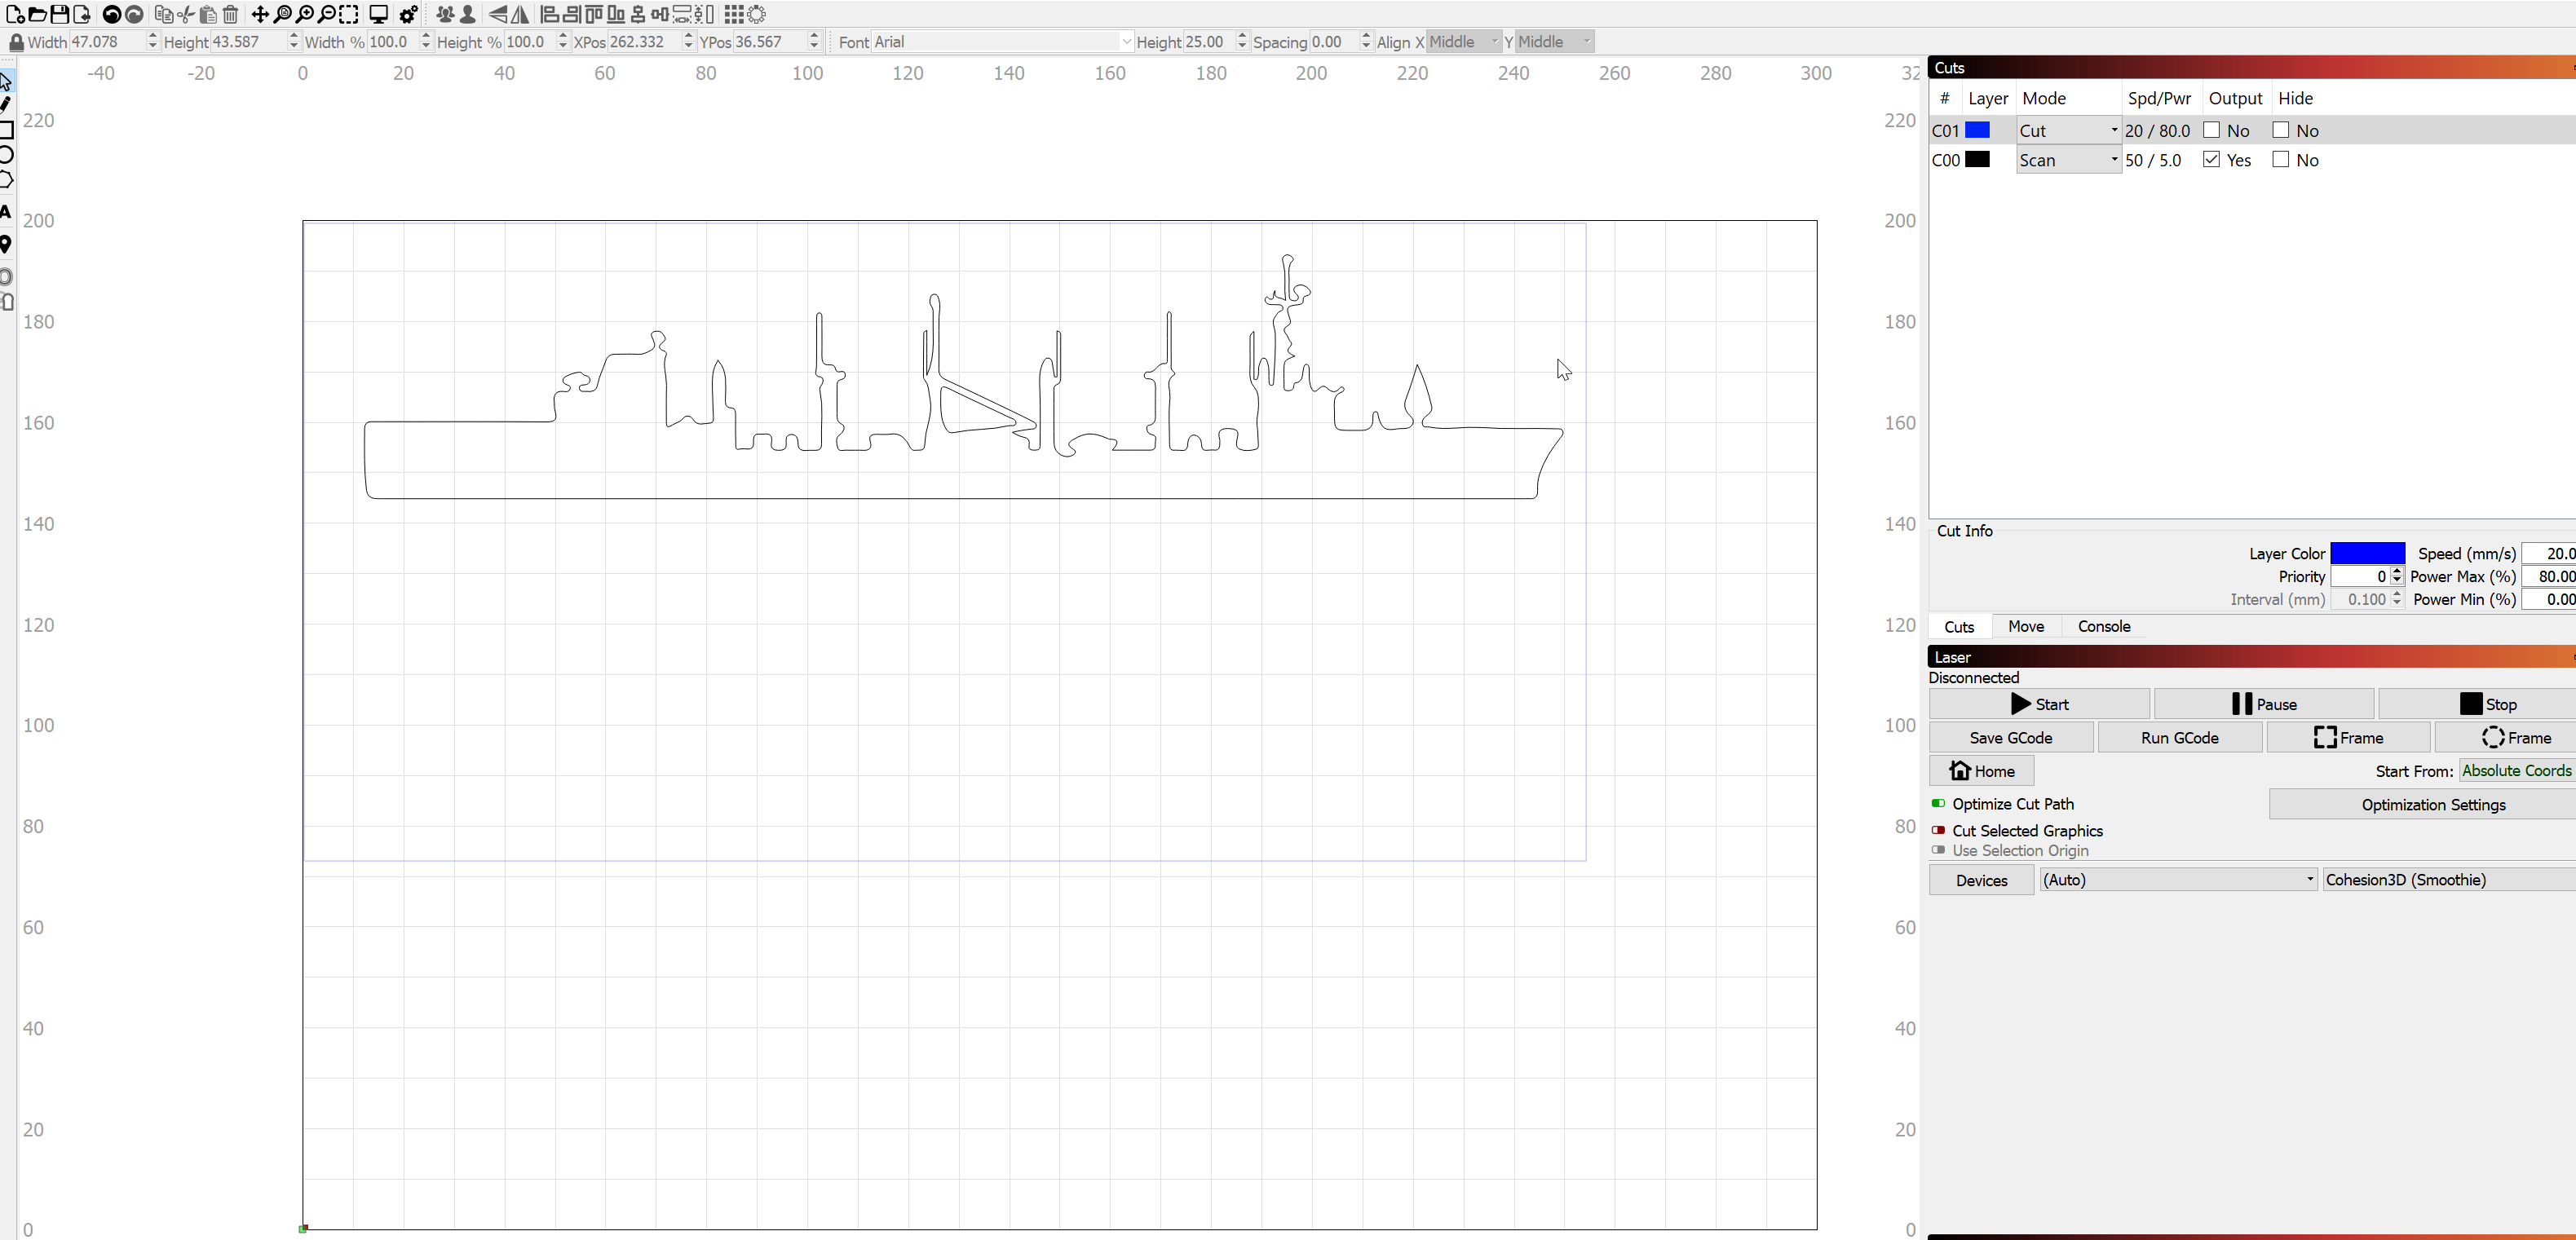
Task: Switch to the Move tab
Action: click(2026, 626)
